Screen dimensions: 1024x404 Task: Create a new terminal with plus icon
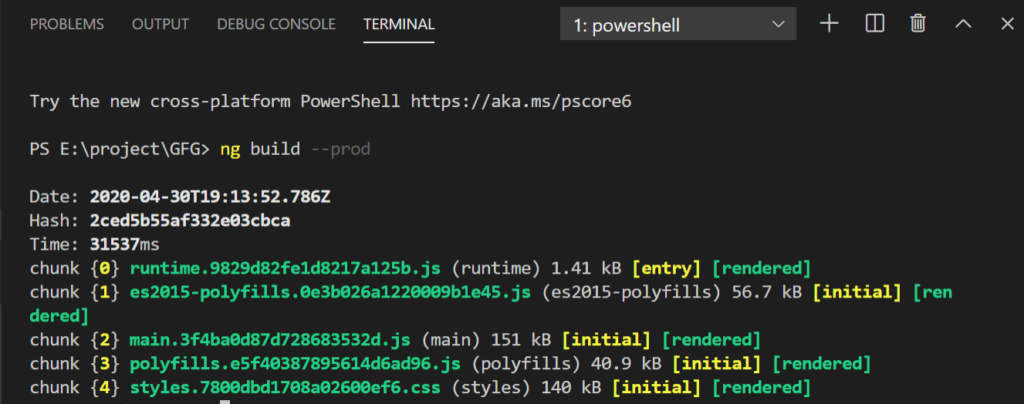click(829, 24)
